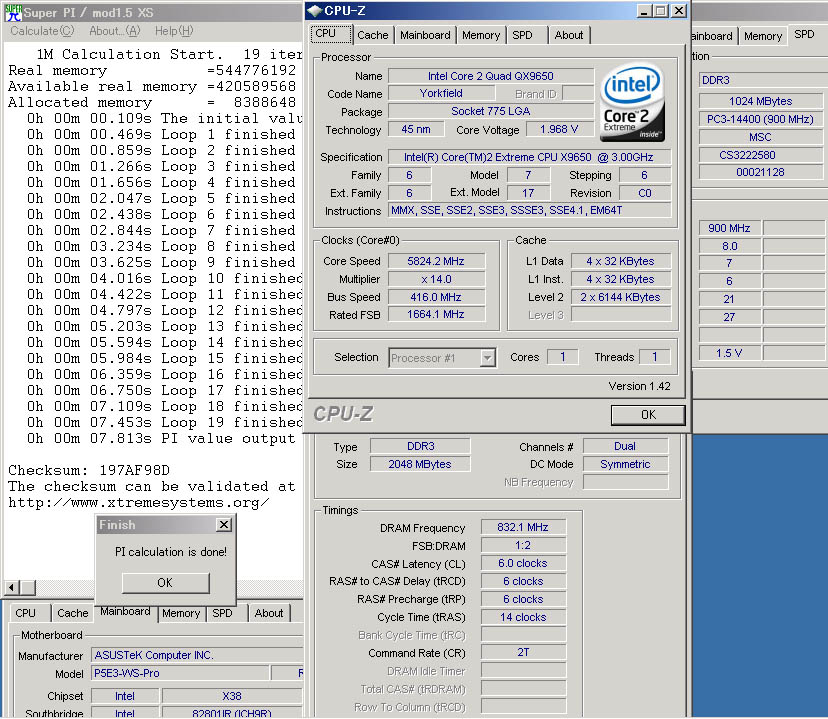This screenshot has width=828, height=719.
Task: Click the DC Mode value "Symmetric"
Action: click(x=625, y=464)
